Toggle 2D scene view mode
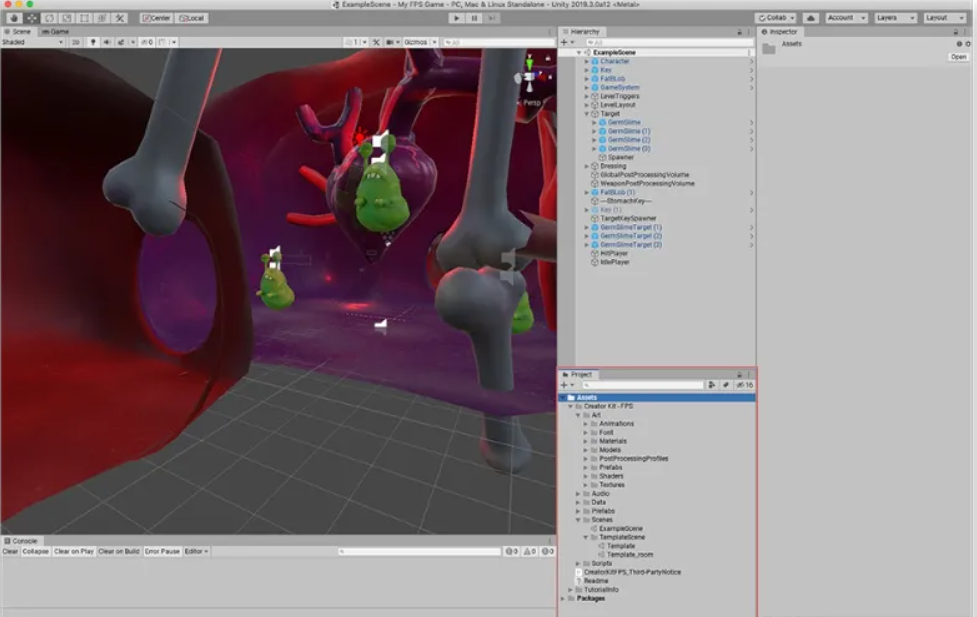The width and height of the screenshot is (977, 617). coord(76,42)
